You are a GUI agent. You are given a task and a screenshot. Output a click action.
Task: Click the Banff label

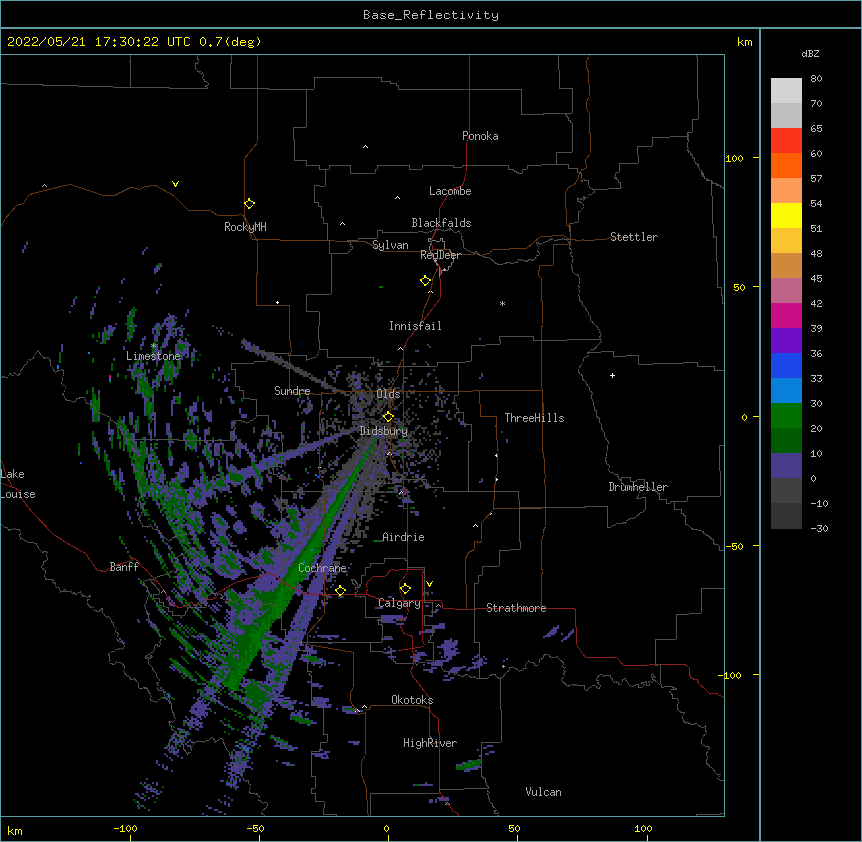point(124,567)
